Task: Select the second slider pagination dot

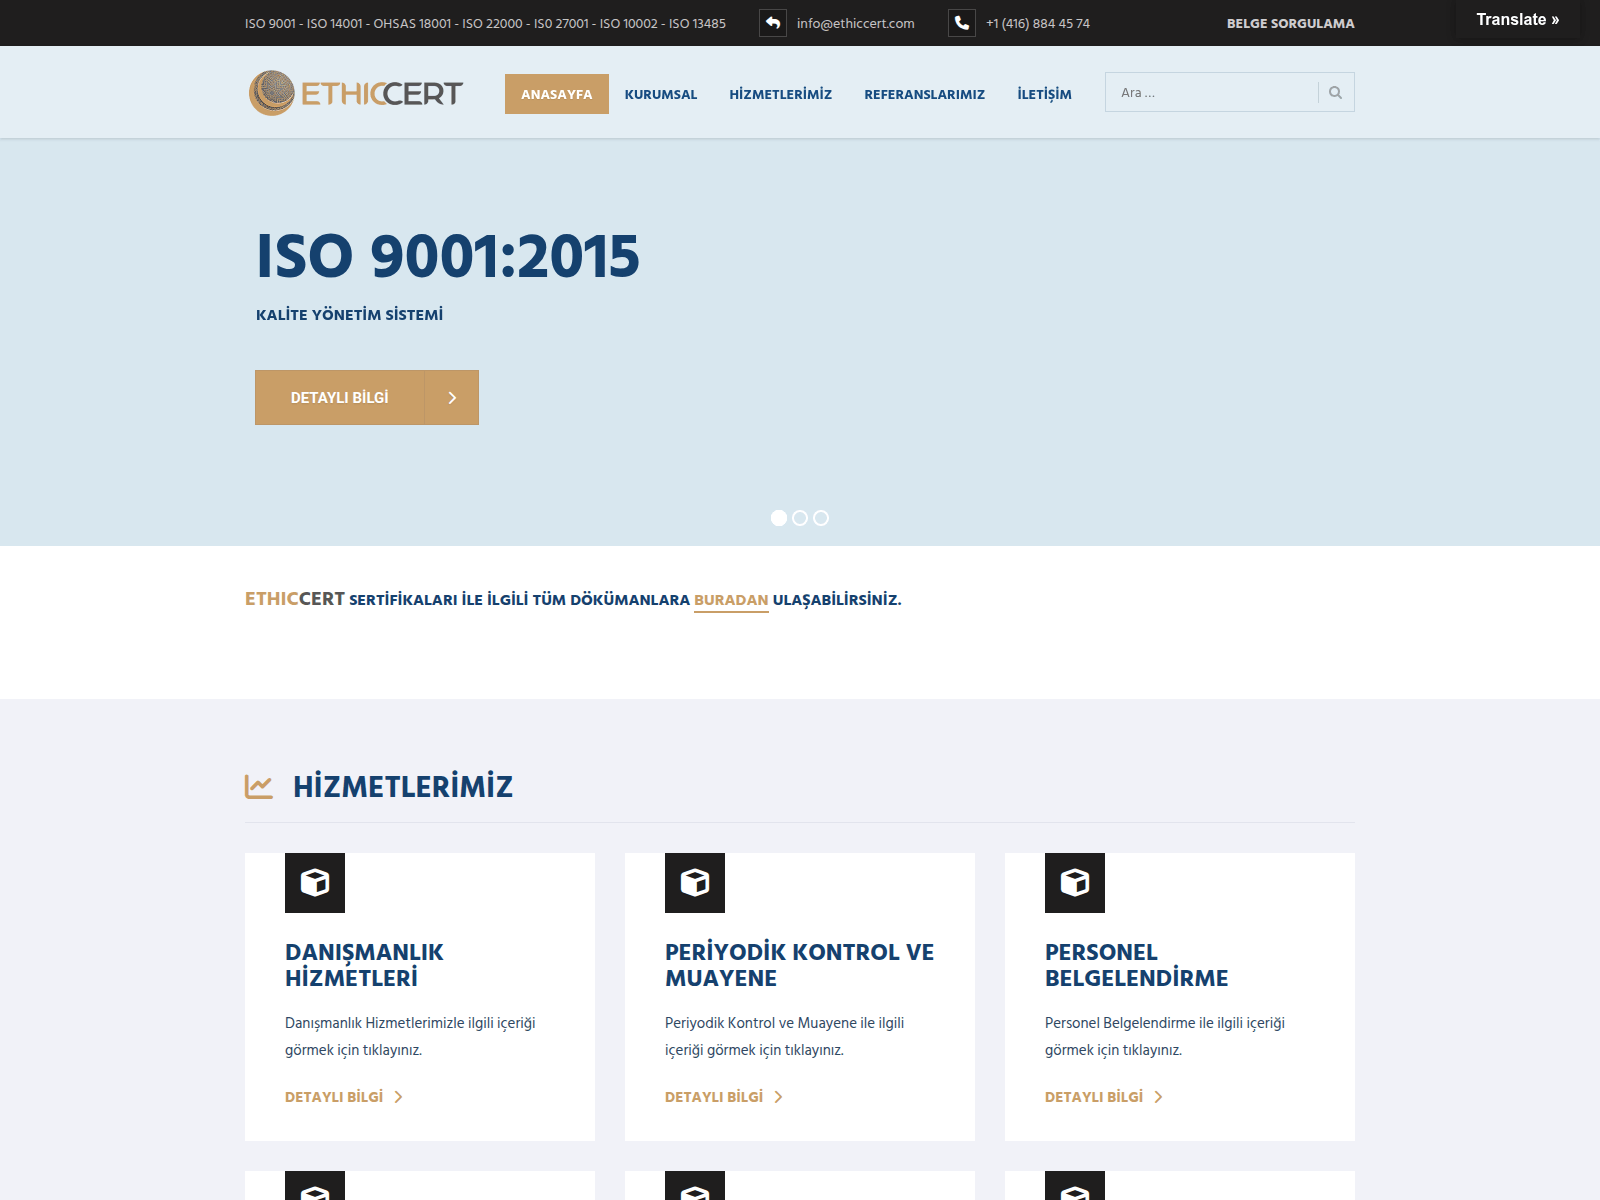Action: tap(800, 518)
